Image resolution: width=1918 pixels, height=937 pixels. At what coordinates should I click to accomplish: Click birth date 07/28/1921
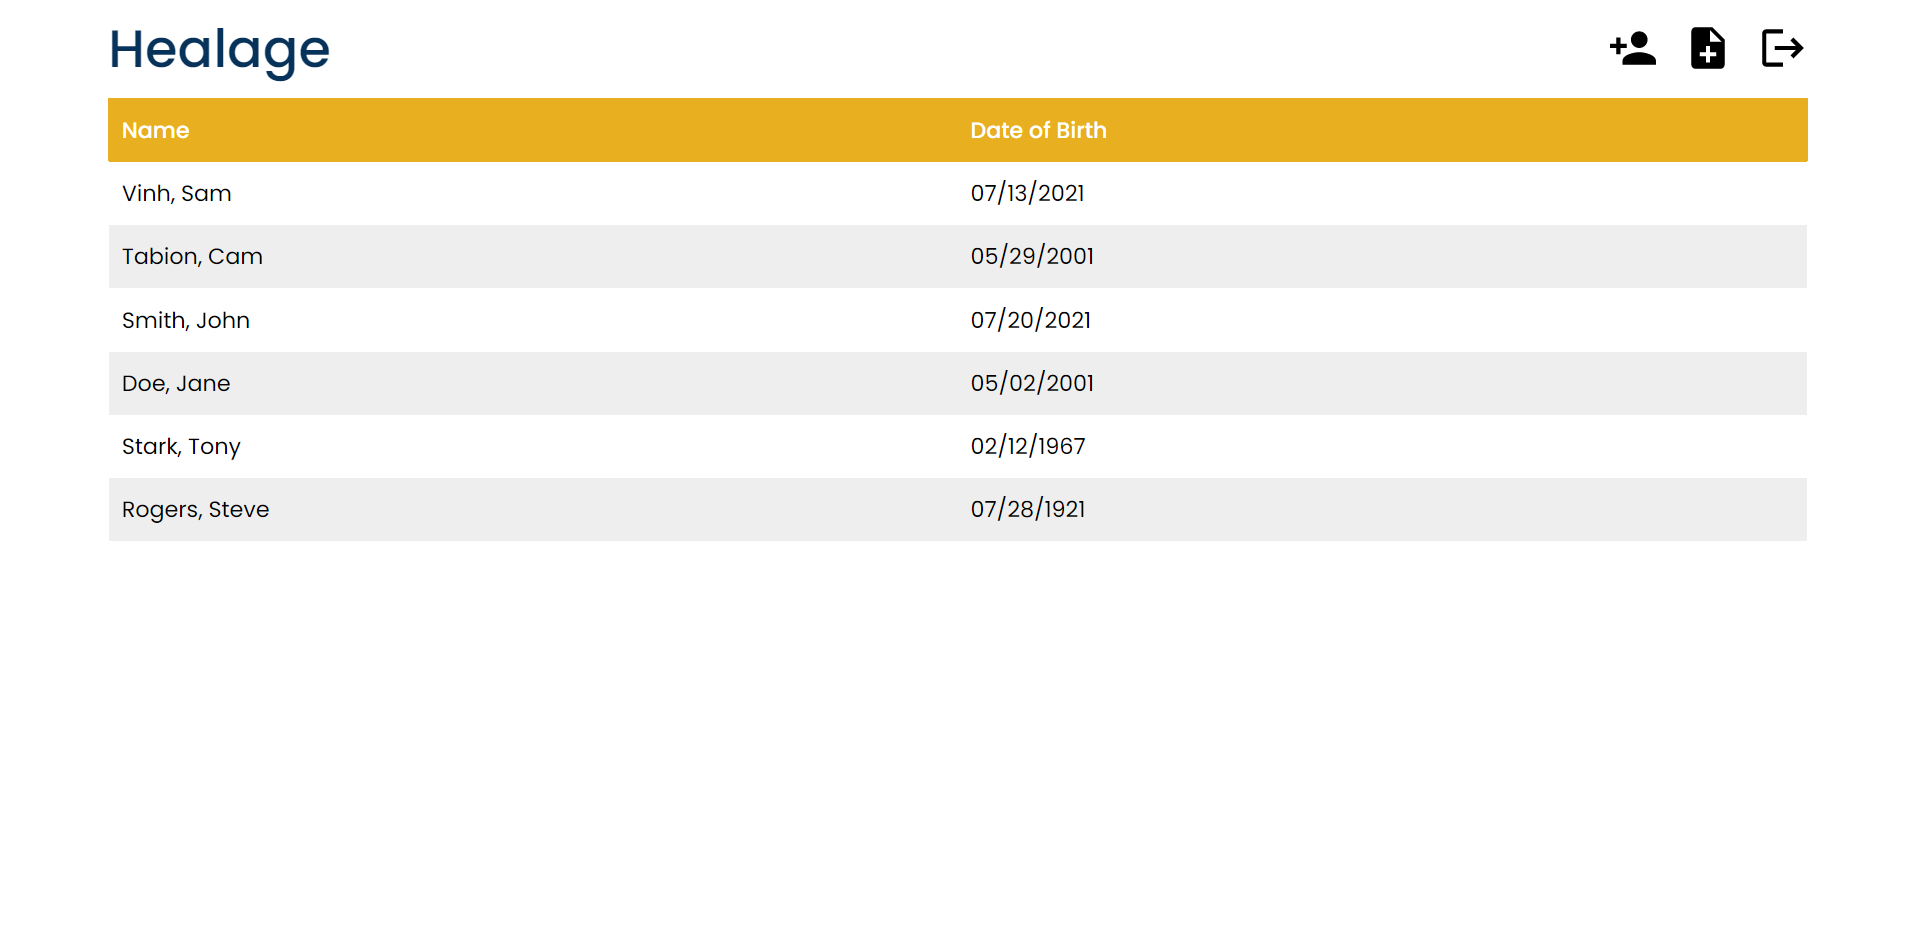point(1028,509)
